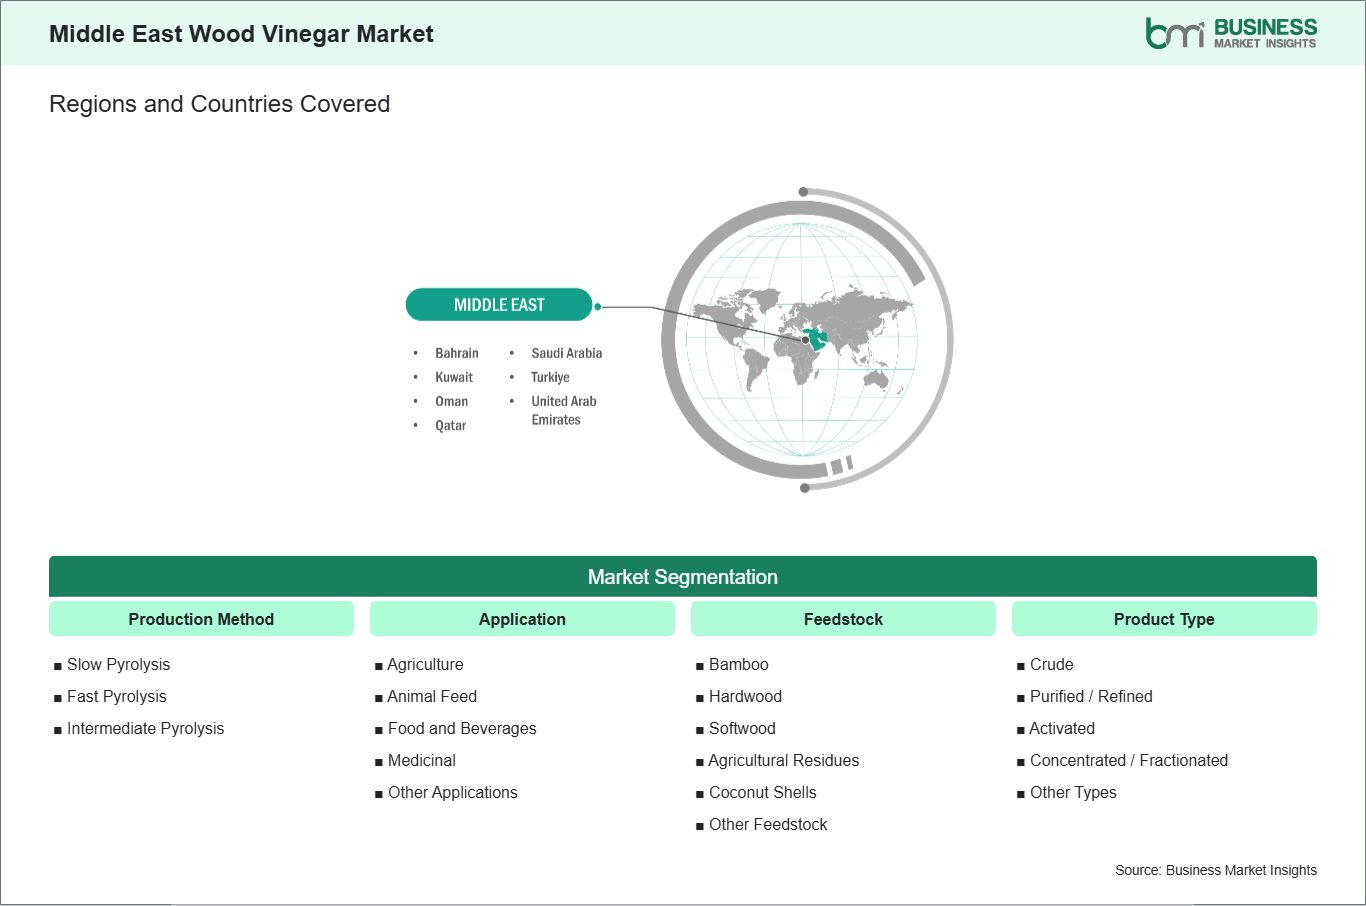Image resolution: width=1366 pixels, height=906 pixels.
Task: Click the 'Turkiye' country entry
Action: pos(550,377)
